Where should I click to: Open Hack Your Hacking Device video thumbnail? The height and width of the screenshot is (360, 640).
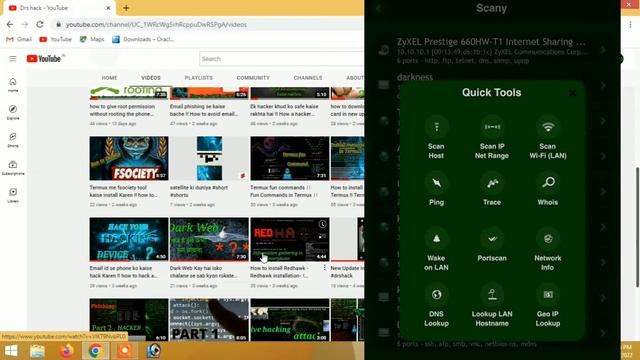point(129,239)
